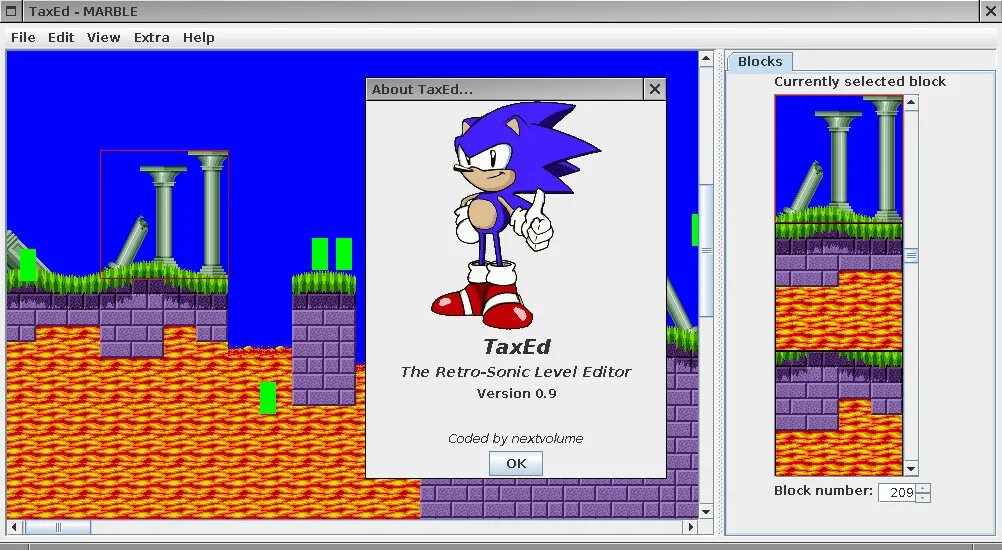Click the level view scroll up arrow
This screenshot has width=1002, height=550.
pos(705,59)
